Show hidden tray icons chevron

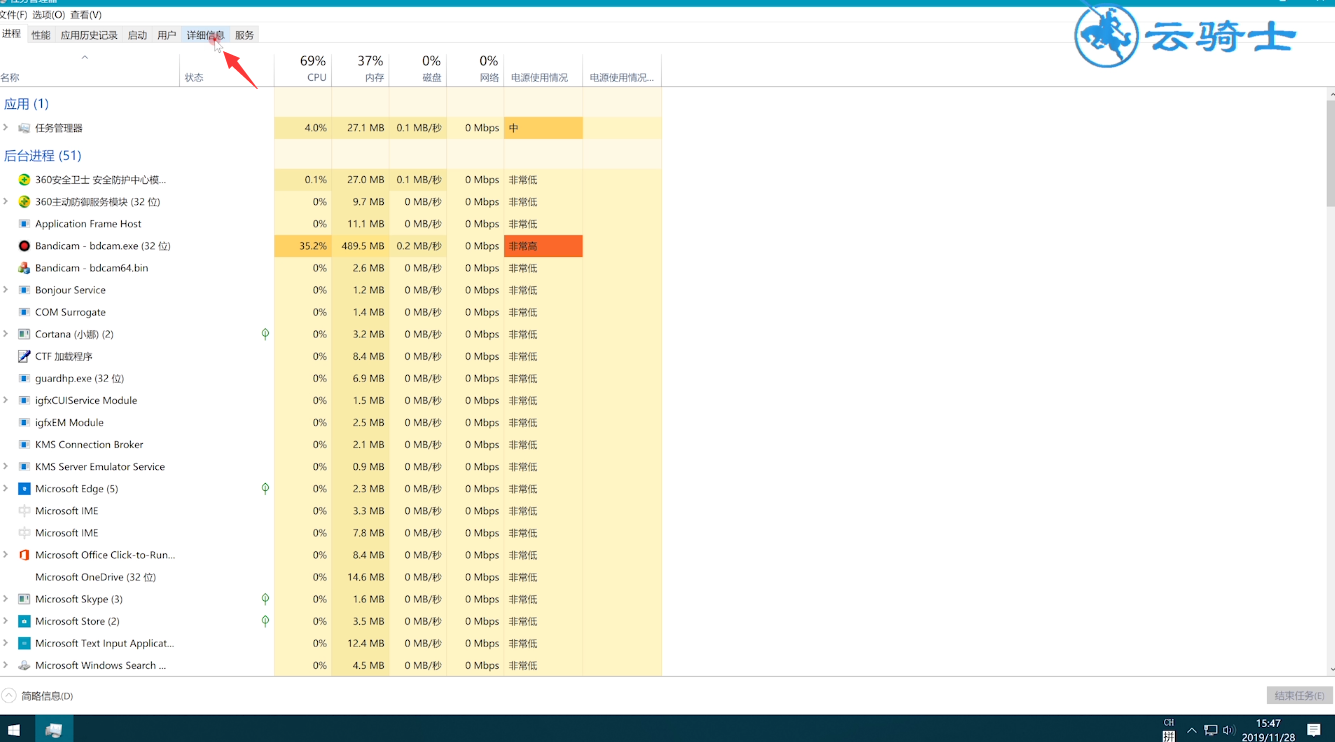coord(1191,730)
